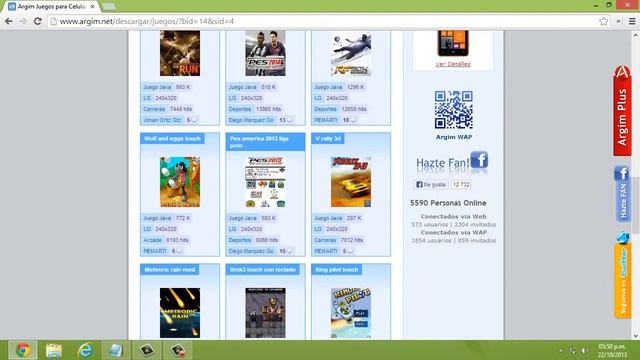The height and width of the screenshot is (360, 640).
Task: Click the Real Football cover thumbnail
Action: [351, 53]
